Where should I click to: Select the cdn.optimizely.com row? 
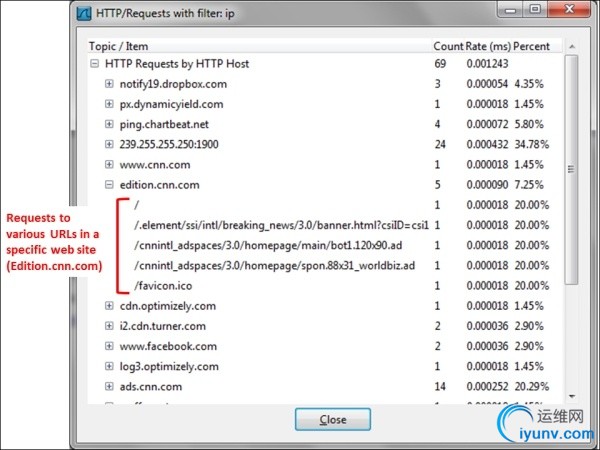(x=325, y=306)
